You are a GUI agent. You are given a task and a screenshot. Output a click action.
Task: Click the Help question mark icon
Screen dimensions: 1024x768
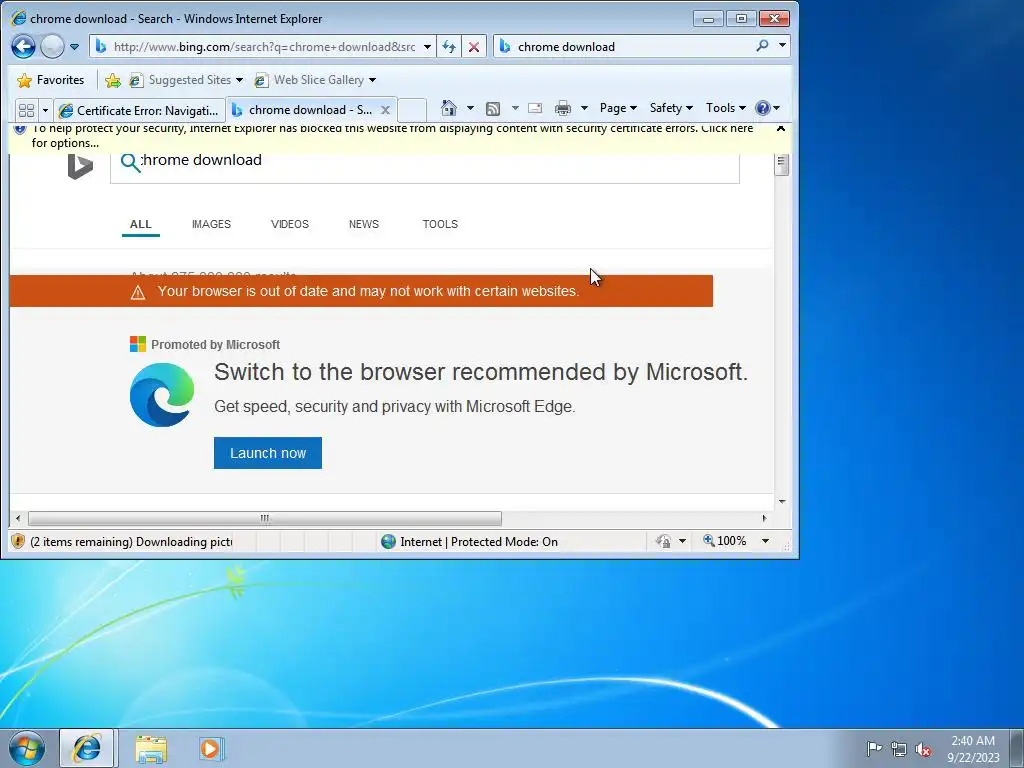pyautogui.click(x=762, y=108)
